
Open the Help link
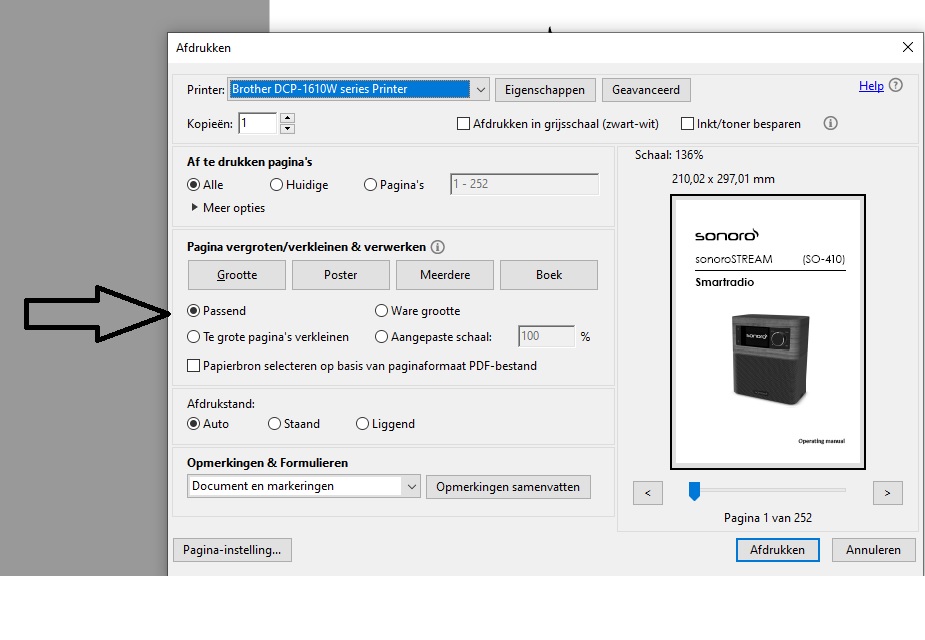(870, 86)
